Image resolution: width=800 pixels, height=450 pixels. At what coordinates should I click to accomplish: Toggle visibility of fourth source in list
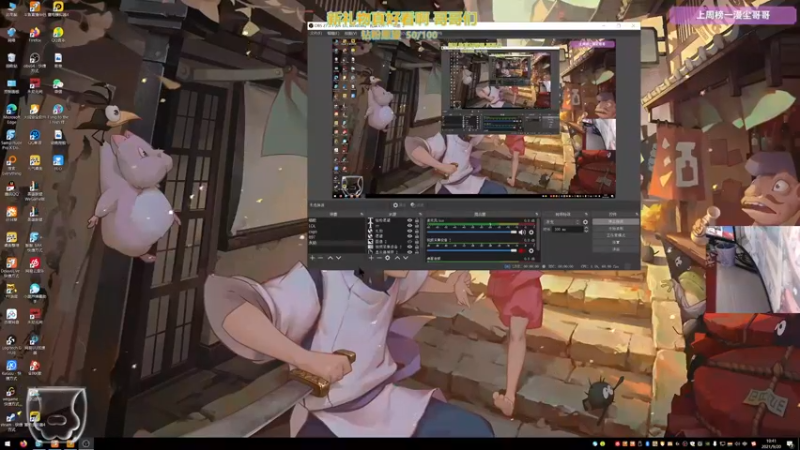click(x=410, y=236)
